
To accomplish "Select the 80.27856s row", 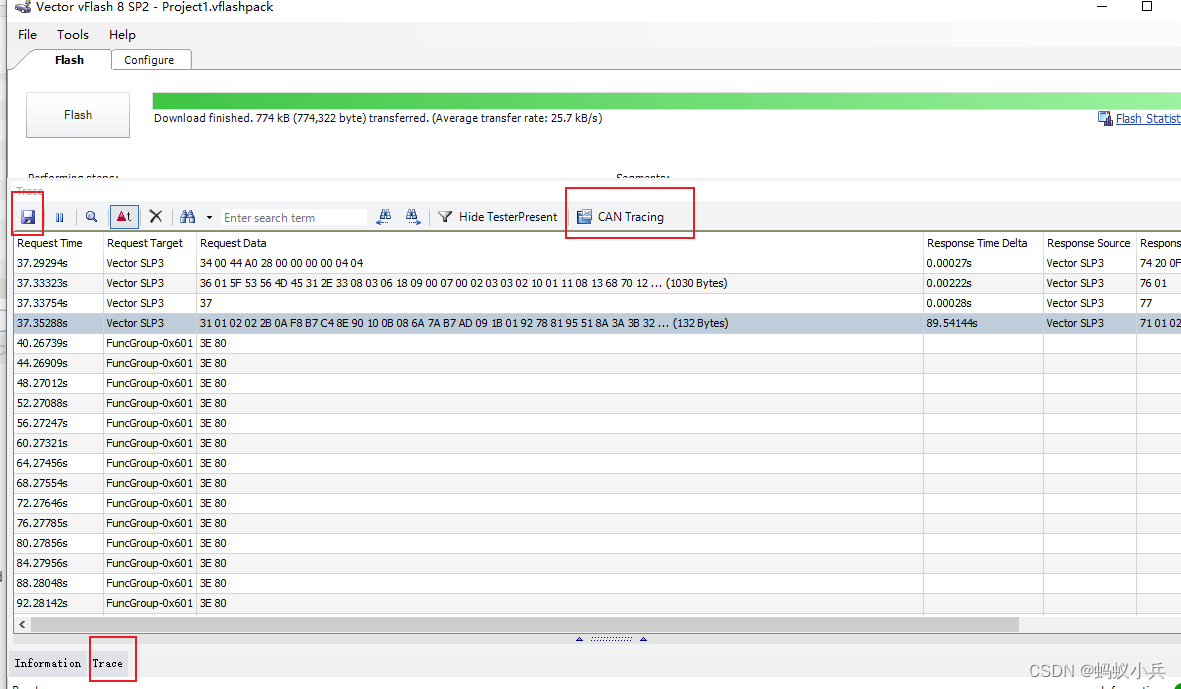I will (x=597, y=543).
